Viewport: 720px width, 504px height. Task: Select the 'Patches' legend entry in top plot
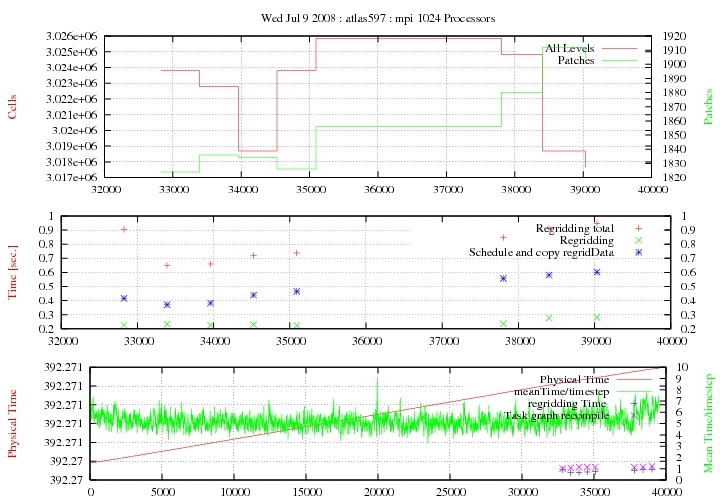click(x=576, y=60)
